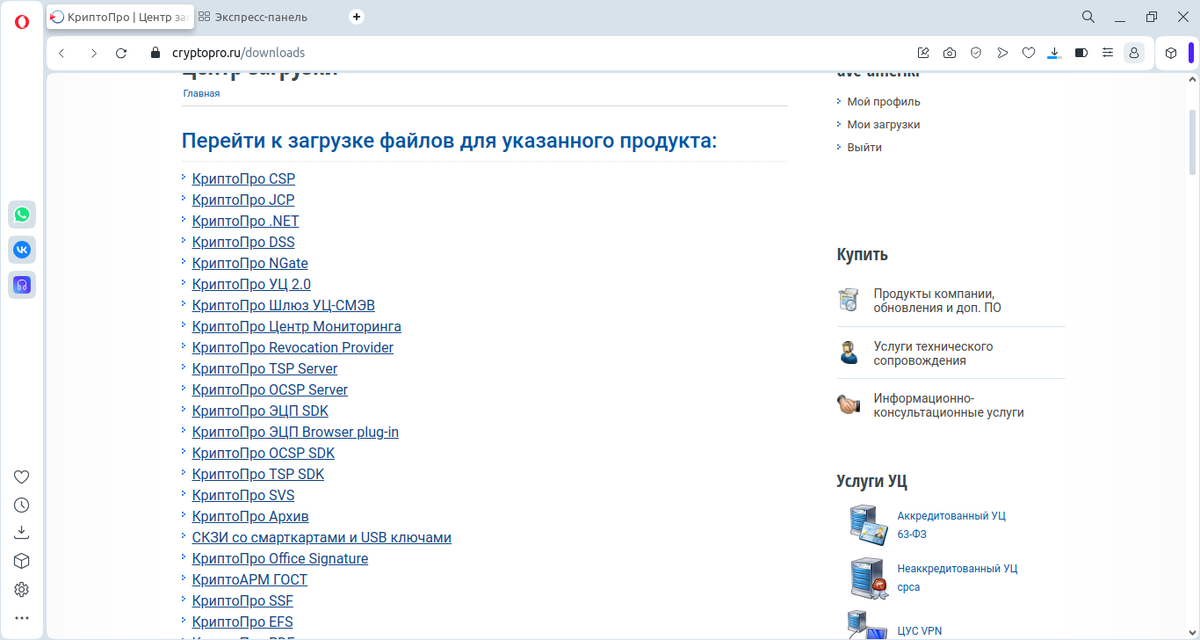Open the КриптоПро TSP Server link
This screenshot has height=640, width=1200.
(264, 369)
